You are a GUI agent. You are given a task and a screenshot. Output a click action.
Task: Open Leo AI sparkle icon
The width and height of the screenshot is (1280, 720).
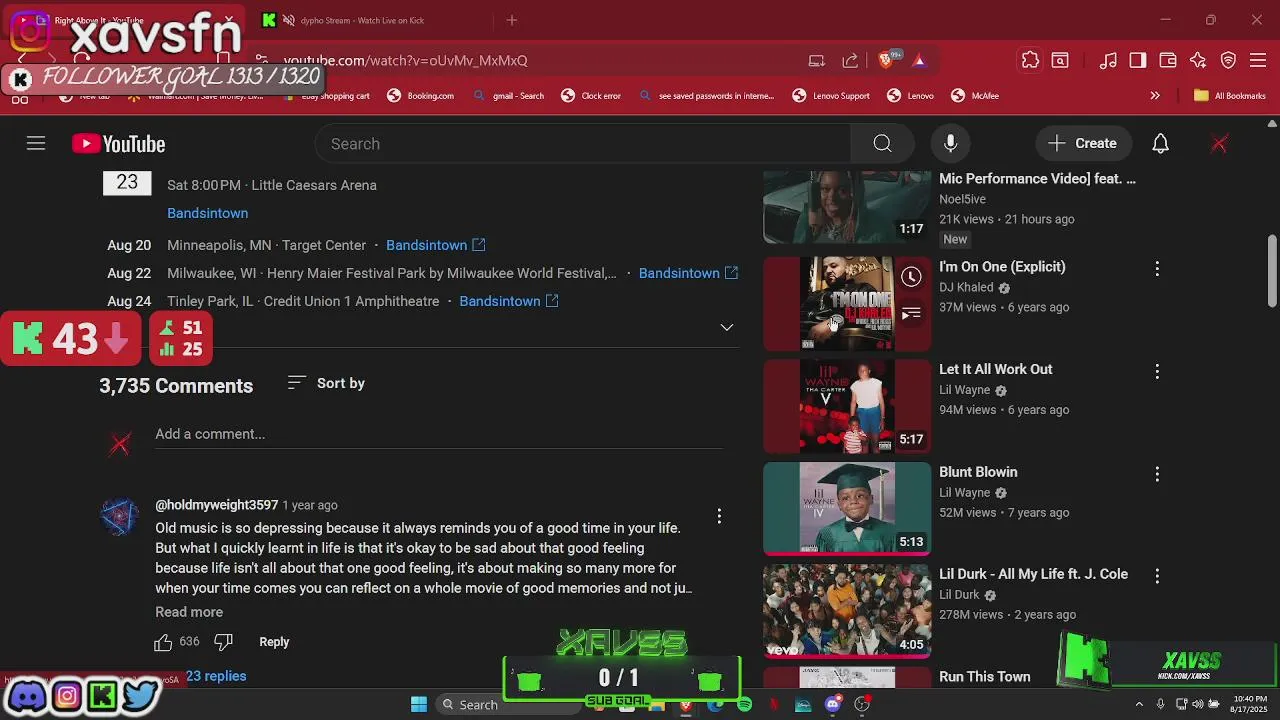tap(1198, 60)
